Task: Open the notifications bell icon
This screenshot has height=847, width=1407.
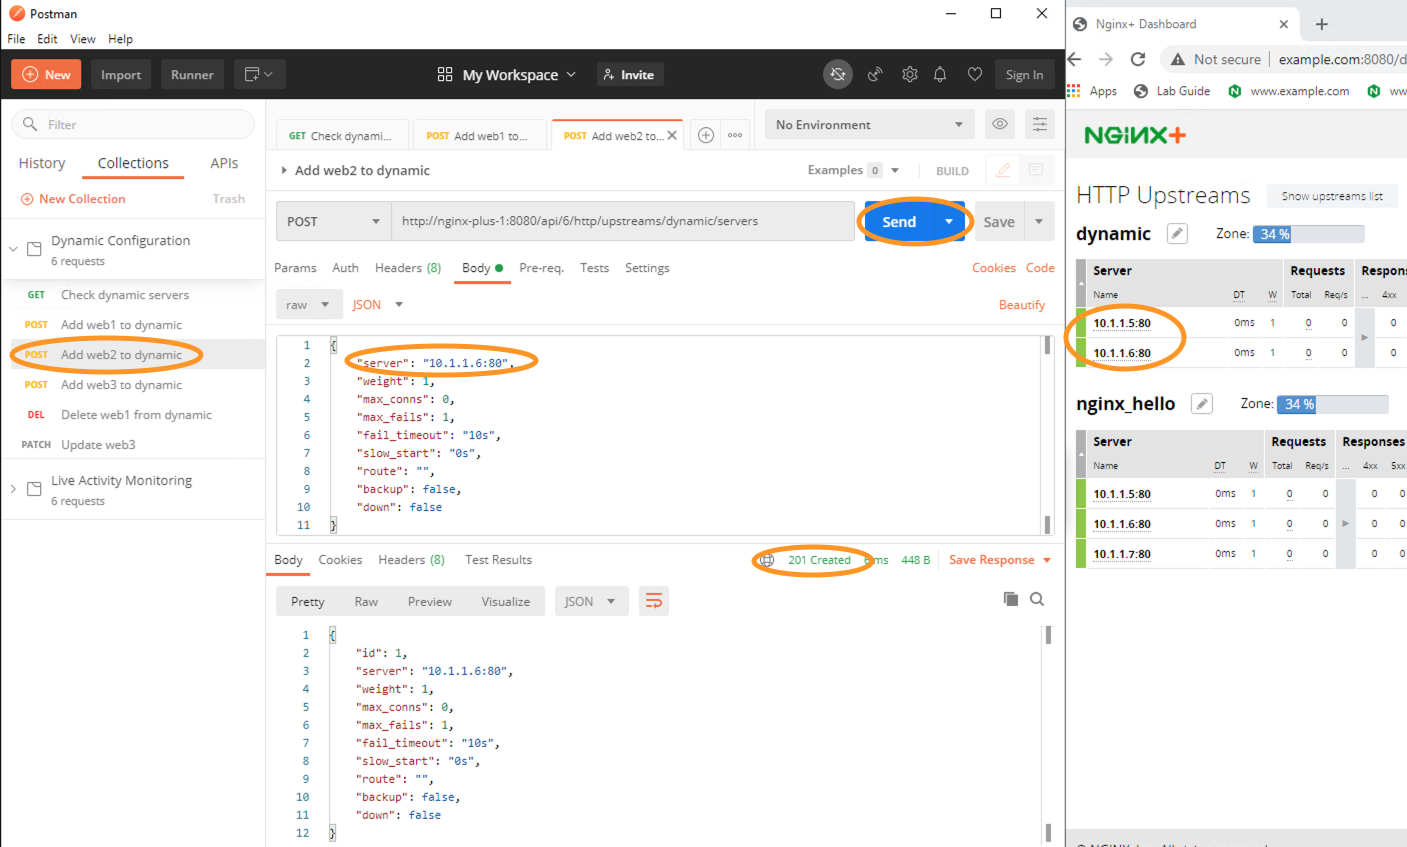Action: [940, 74]
